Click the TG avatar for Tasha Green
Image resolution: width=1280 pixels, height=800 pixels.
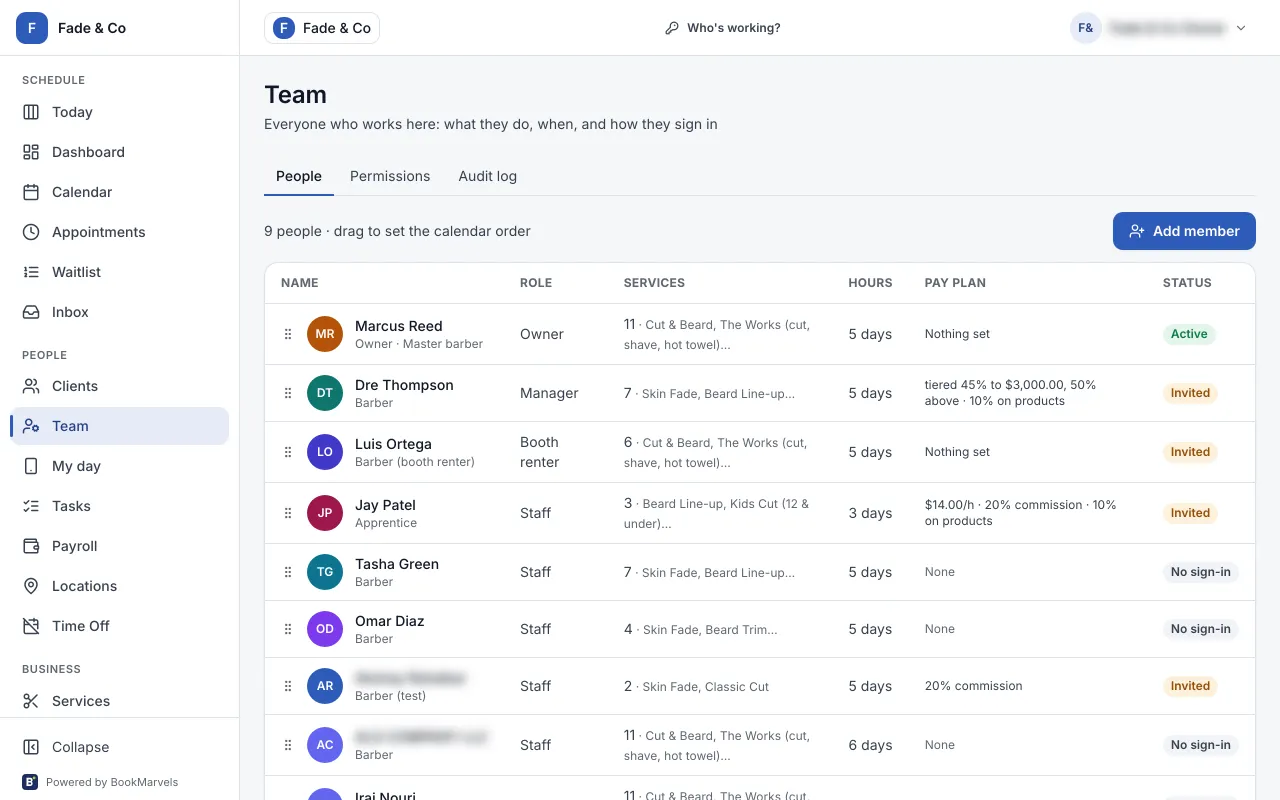coord(325,572)
